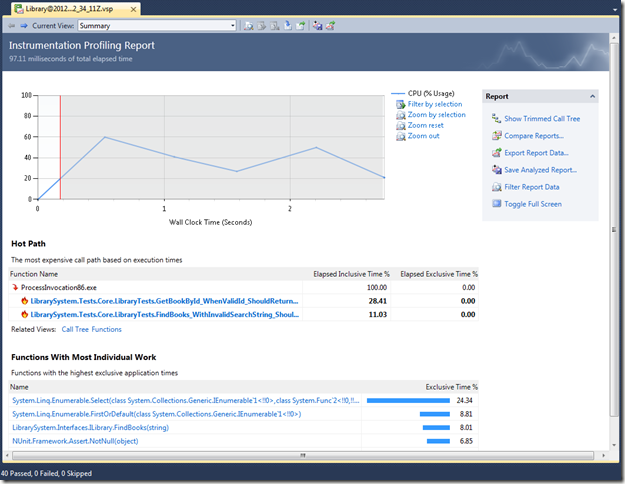The width and height of the screenshot is (625, 484).
Task: Click the red arrow icon beside ProcessInvocation86.exe
Action: click(x=15, y=287)
